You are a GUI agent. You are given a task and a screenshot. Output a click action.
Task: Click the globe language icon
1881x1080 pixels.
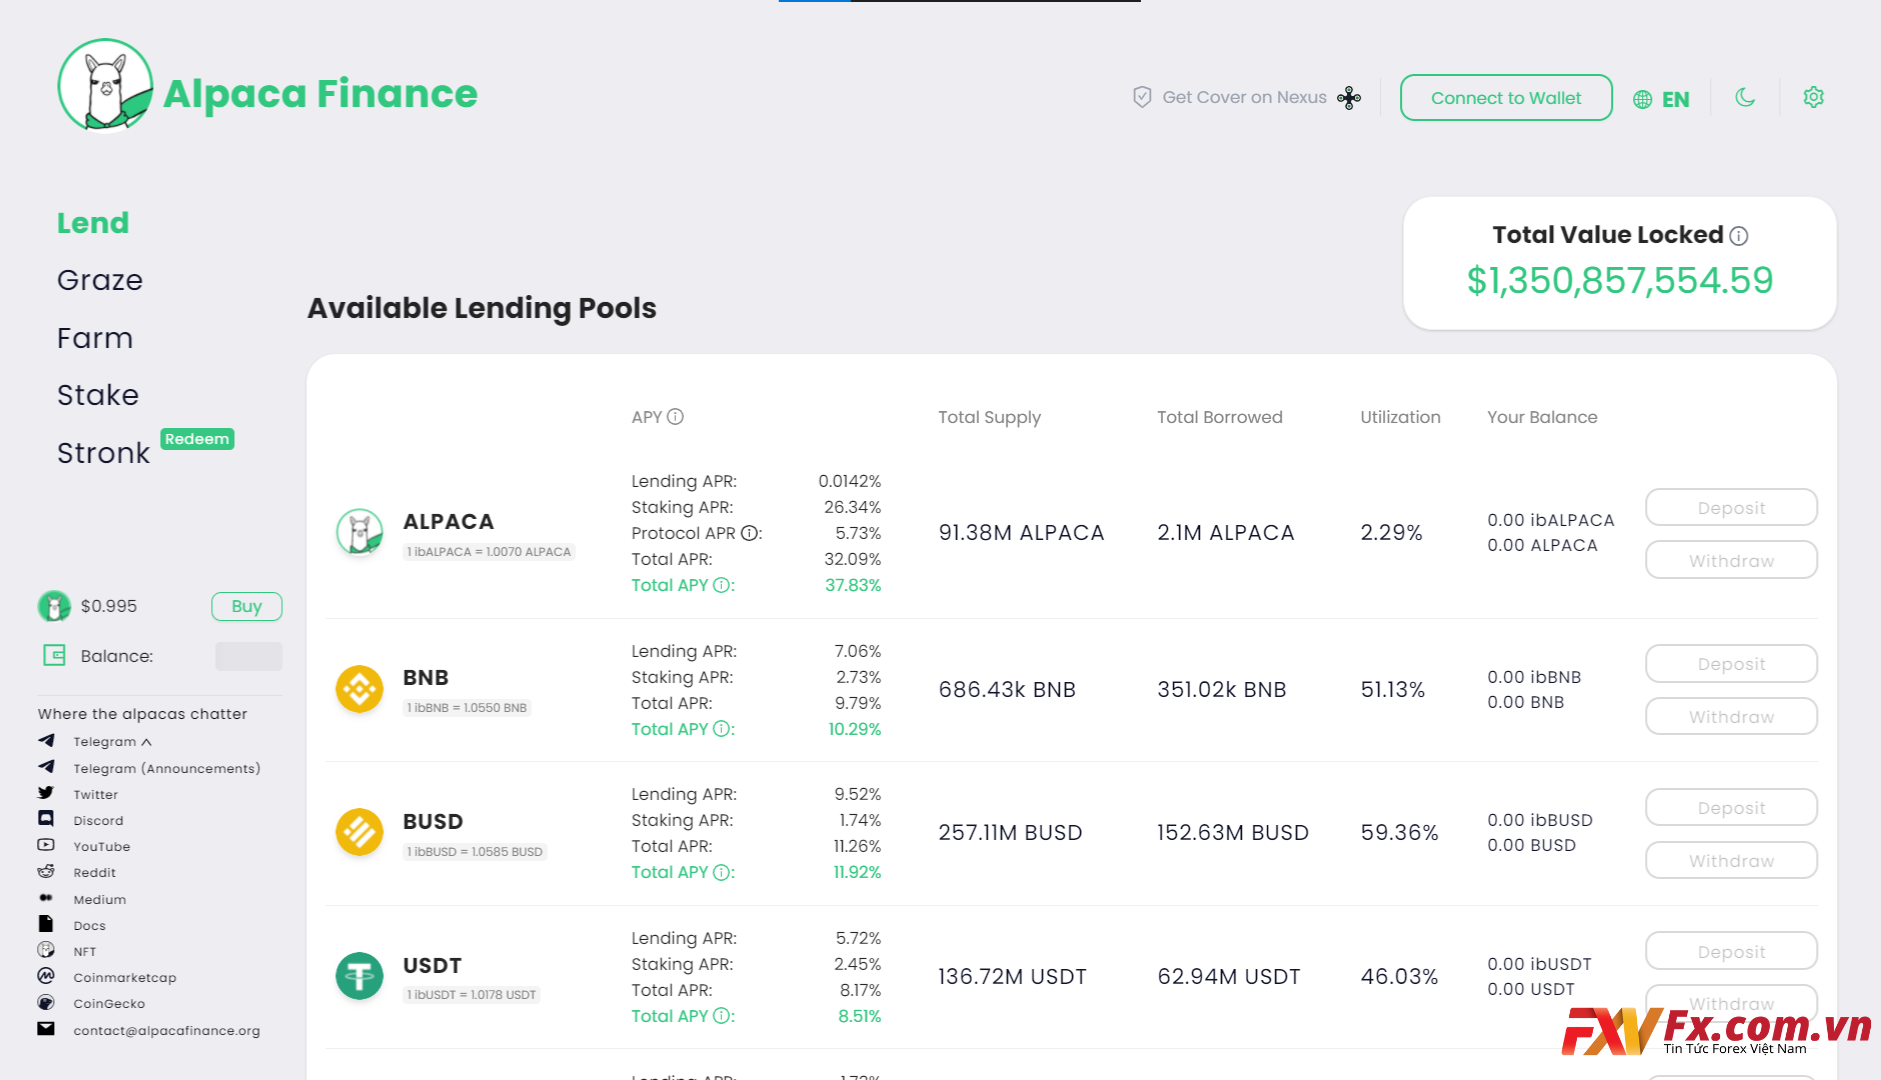(x=1642, y=99)
